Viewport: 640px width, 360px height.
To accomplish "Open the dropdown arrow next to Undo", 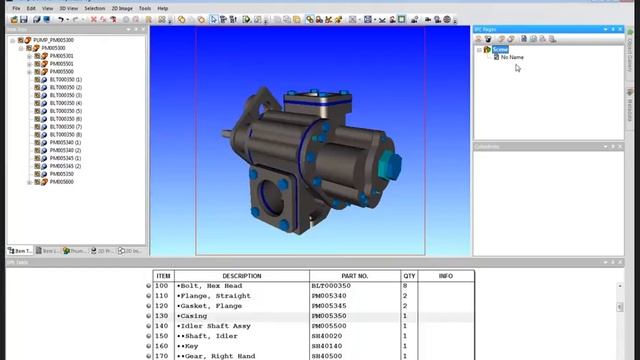I will 67,19.
